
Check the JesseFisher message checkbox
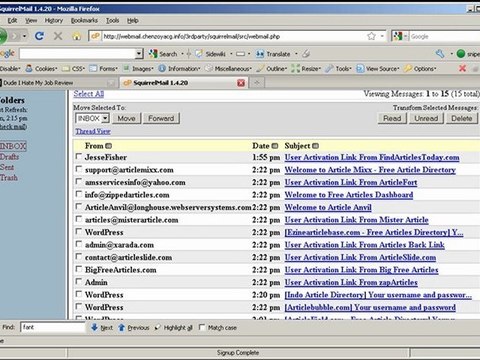79,156
